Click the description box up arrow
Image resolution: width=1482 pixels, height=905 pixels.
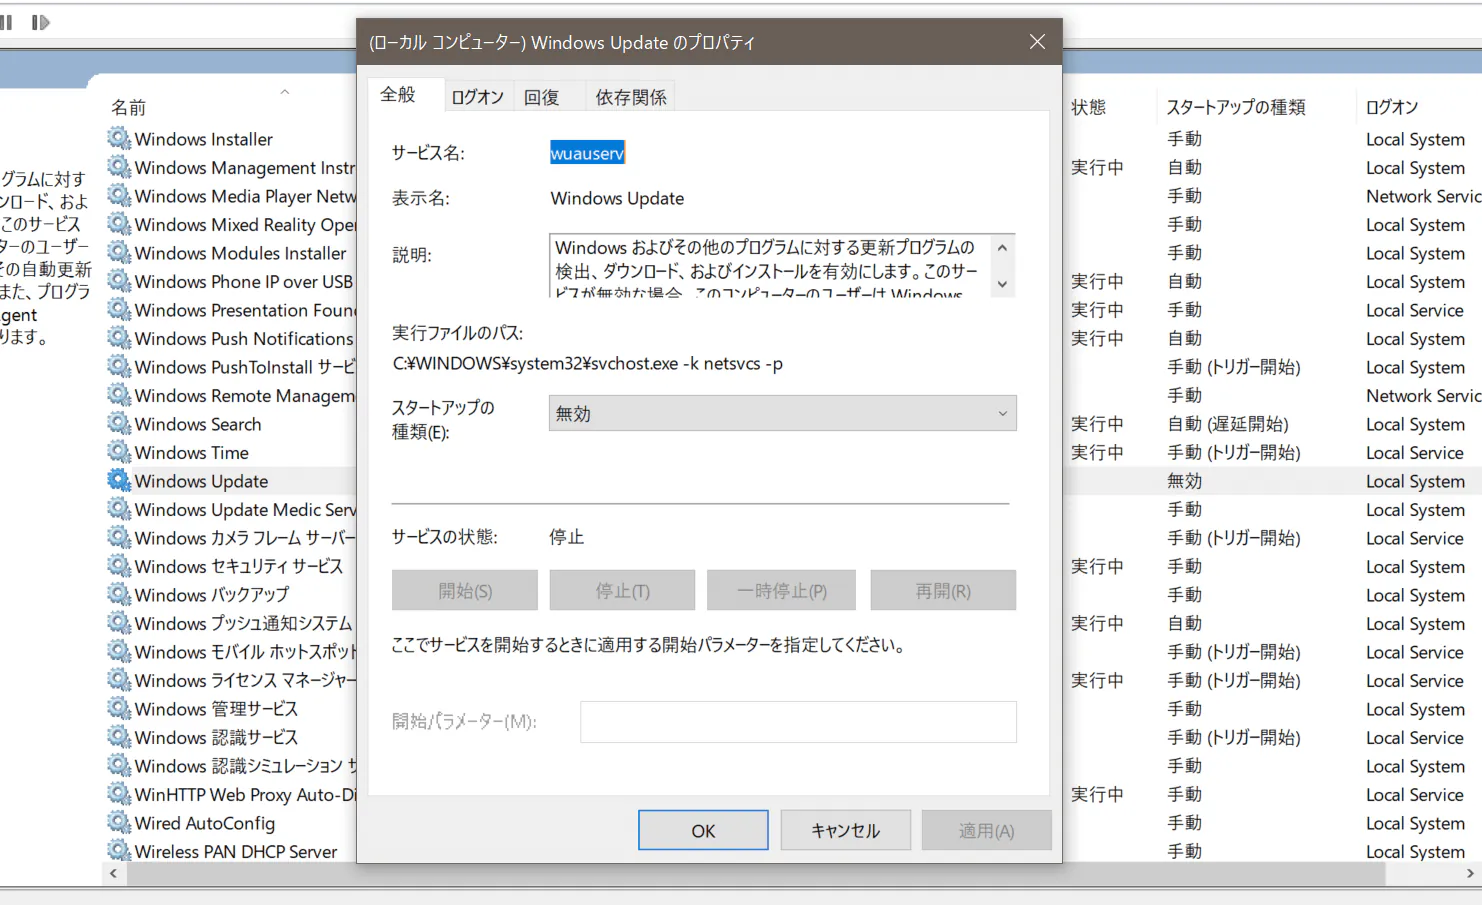point(1002,247)
